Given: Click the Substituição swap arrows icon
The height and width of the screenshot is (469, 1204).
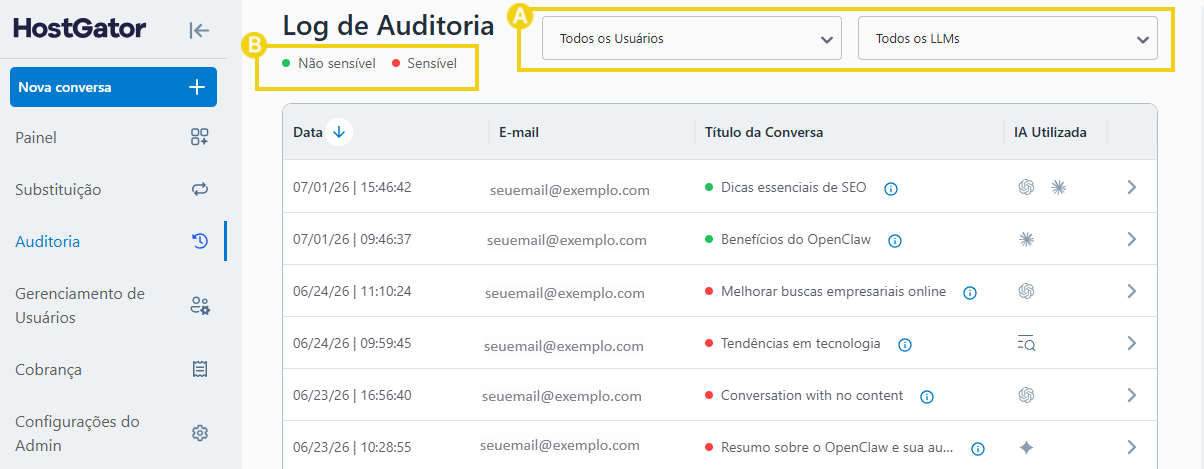Looking at the screenshot, I should click(x=199, y=189).
